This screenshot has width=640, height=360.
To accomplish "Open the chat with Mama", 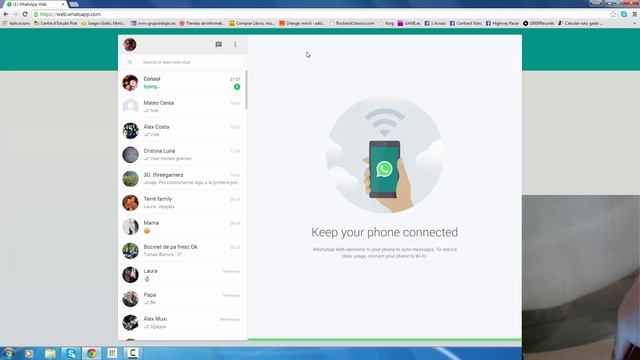I will coord(182,227).
